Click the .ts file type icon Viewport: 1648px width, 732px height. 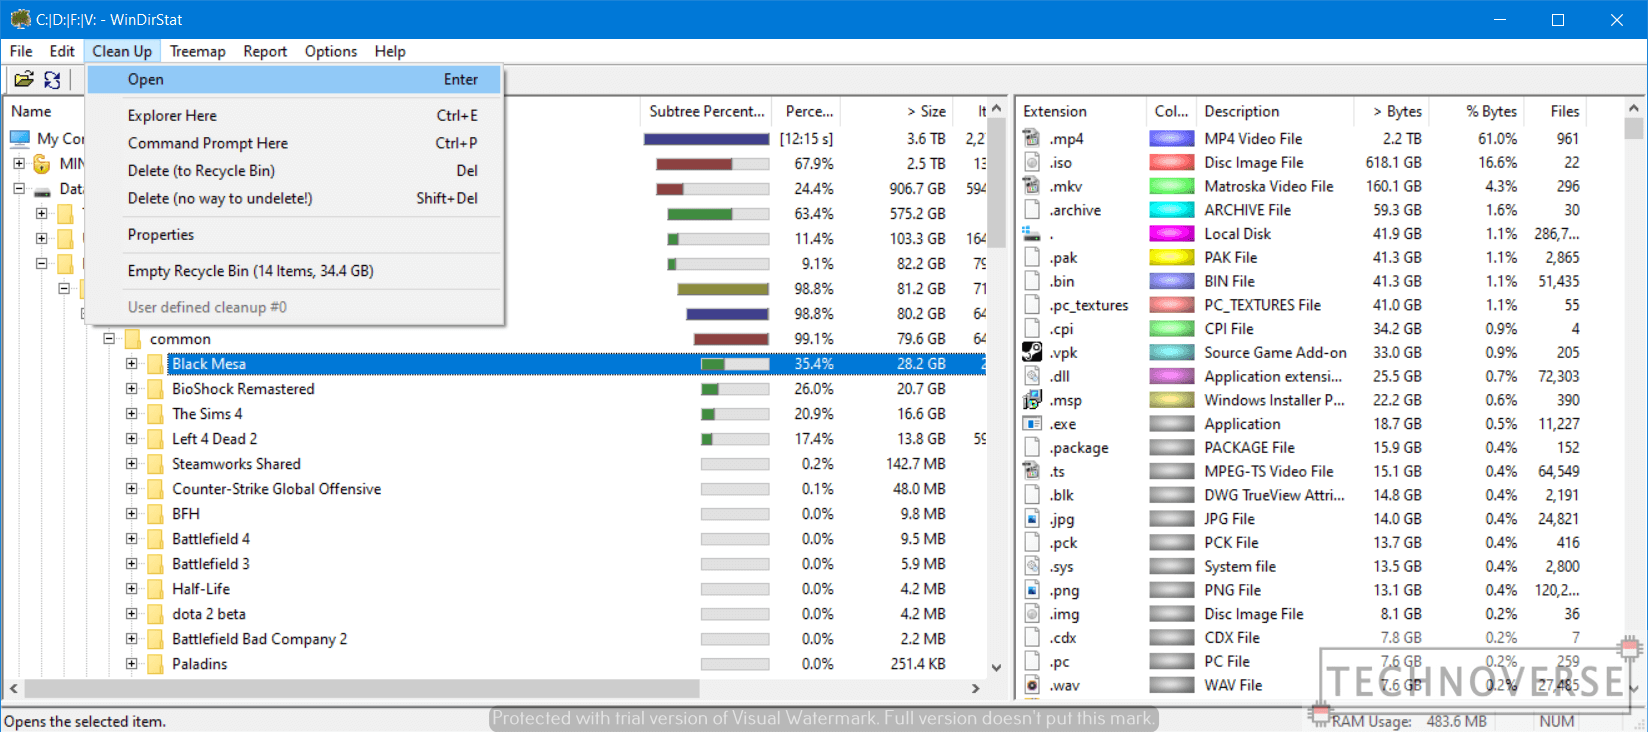(1032, 471)
